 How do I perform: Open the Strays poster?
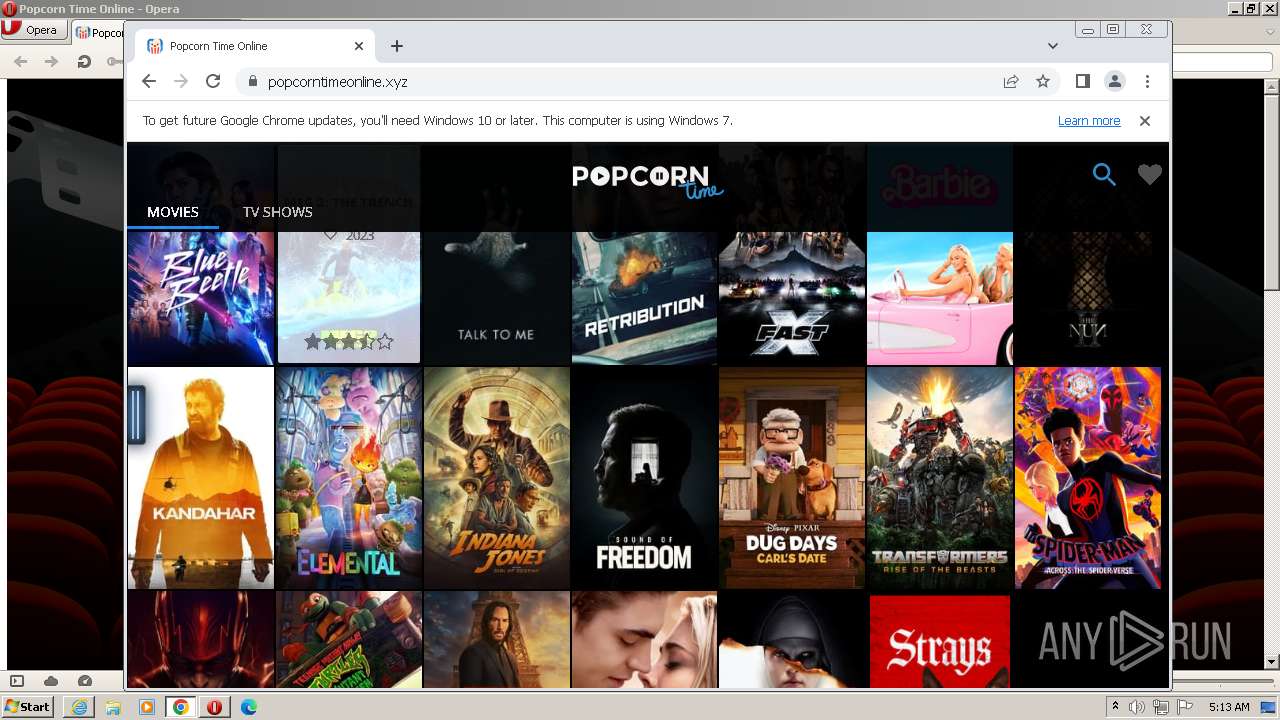click(x=940, y=639)
